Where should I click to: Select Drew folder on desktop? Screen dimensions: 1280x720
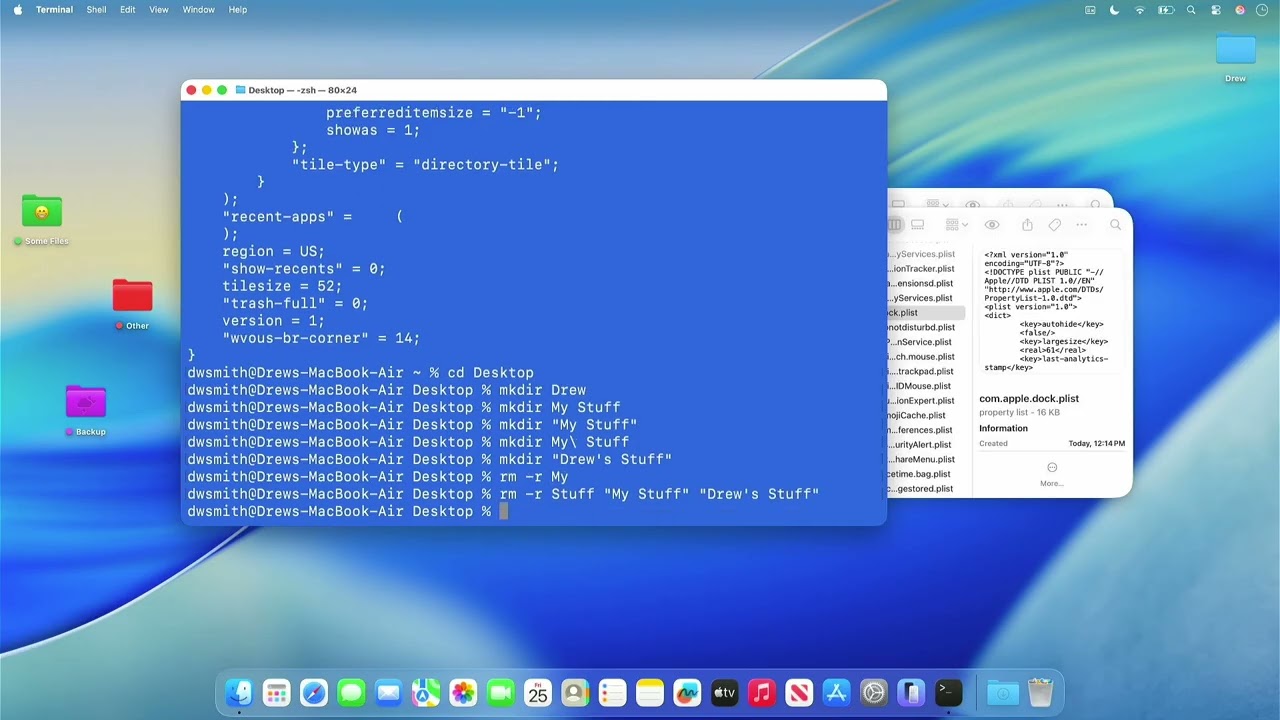click(1236, 58)
